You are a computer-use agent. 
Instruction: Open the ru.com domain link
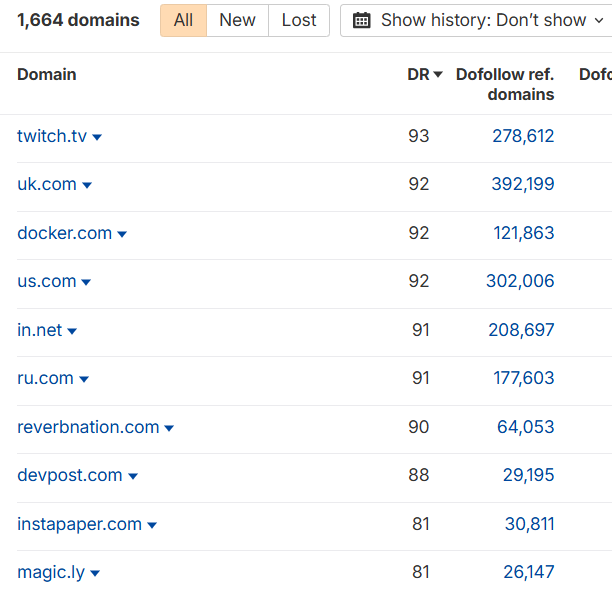(45, 378)
